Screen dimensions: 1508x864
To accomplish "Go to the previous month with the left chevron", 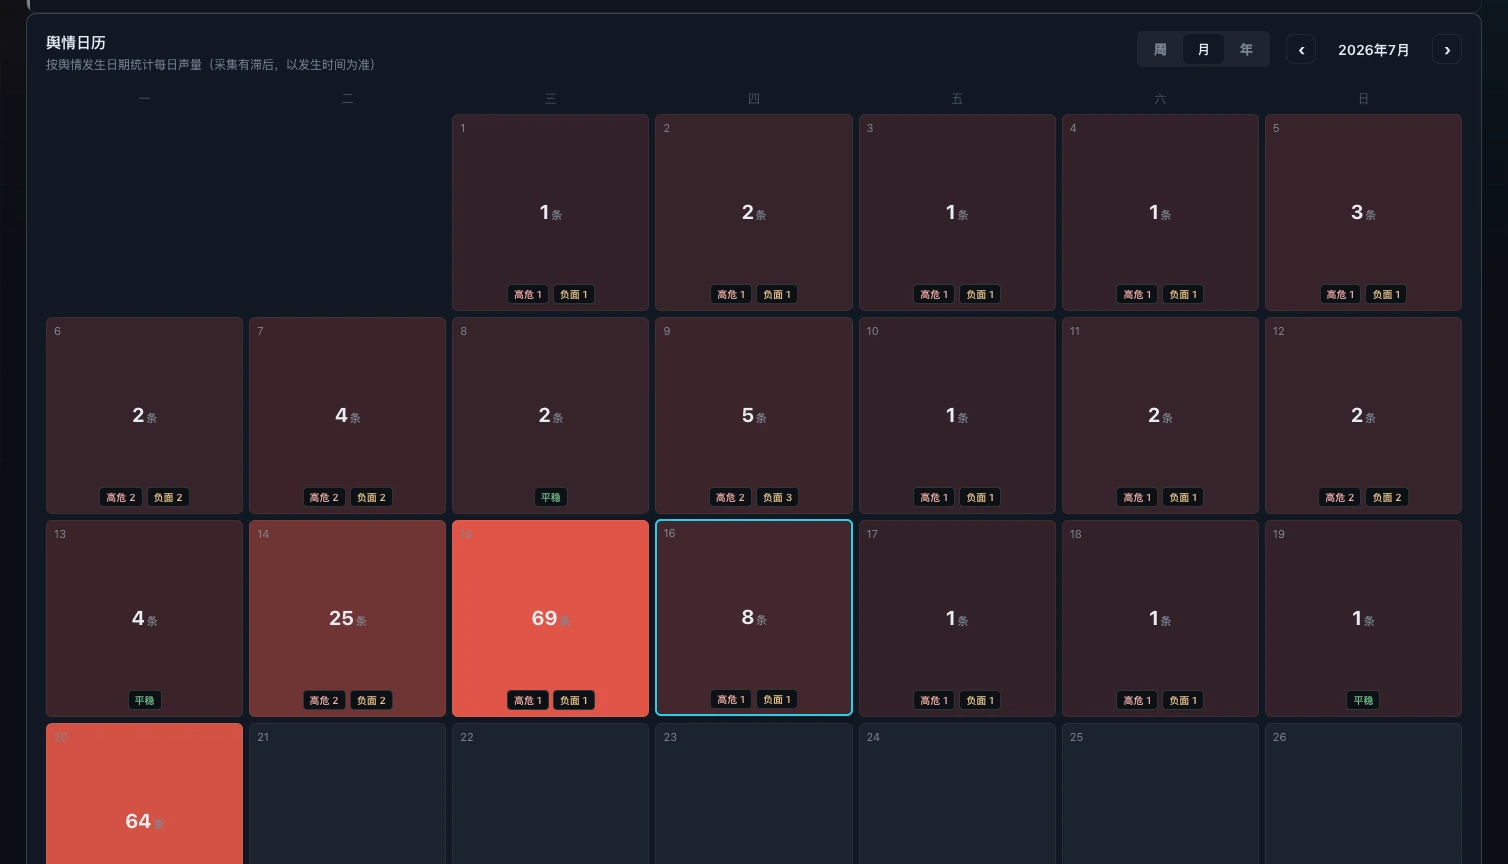I will tap(1301, 49).
